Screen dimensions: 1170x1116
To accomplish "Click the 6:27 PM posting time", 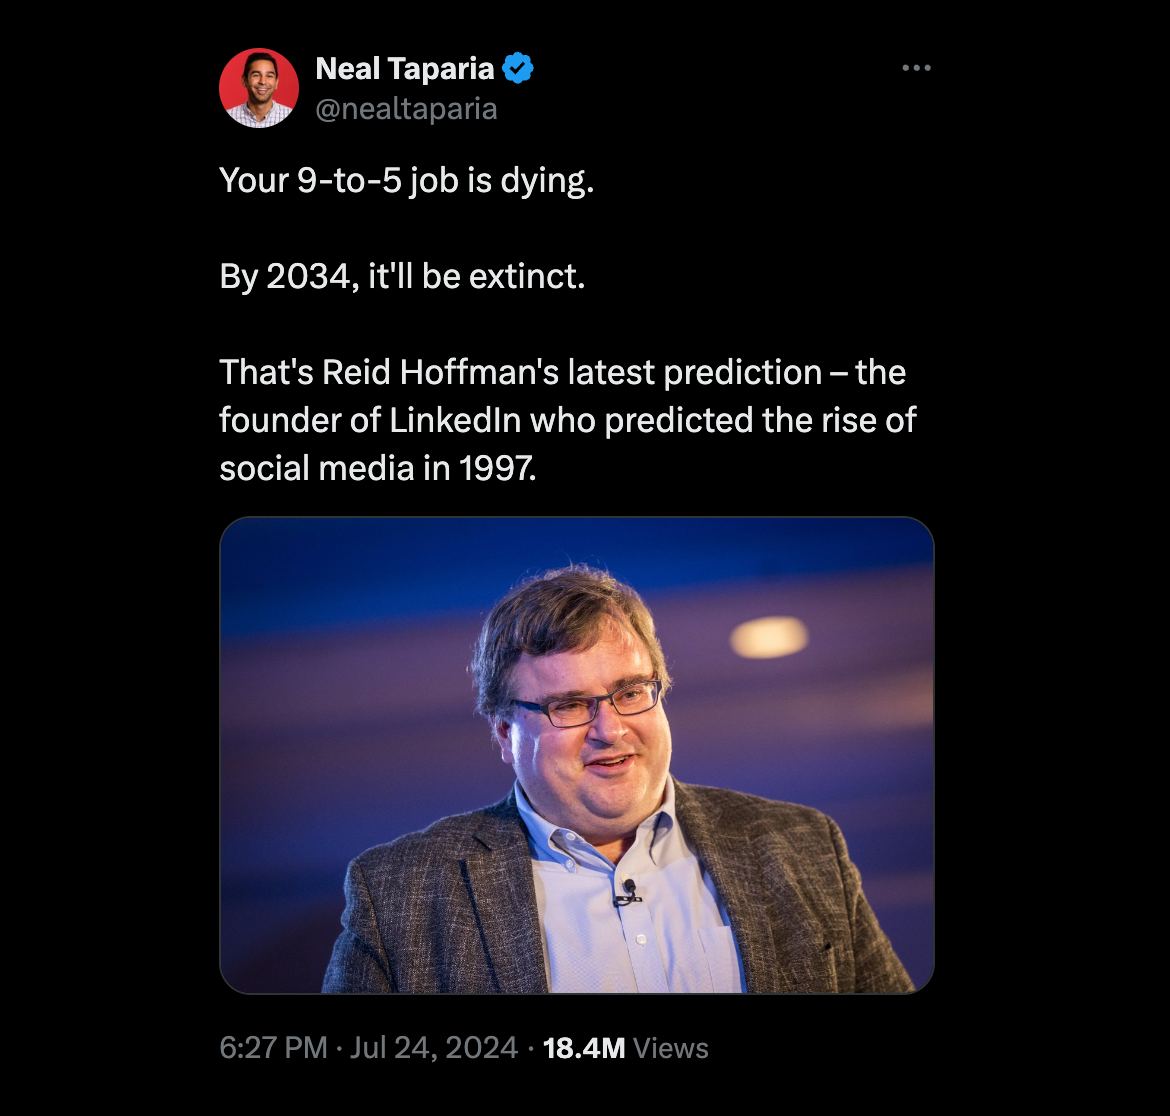I will tap(270, 1048).
